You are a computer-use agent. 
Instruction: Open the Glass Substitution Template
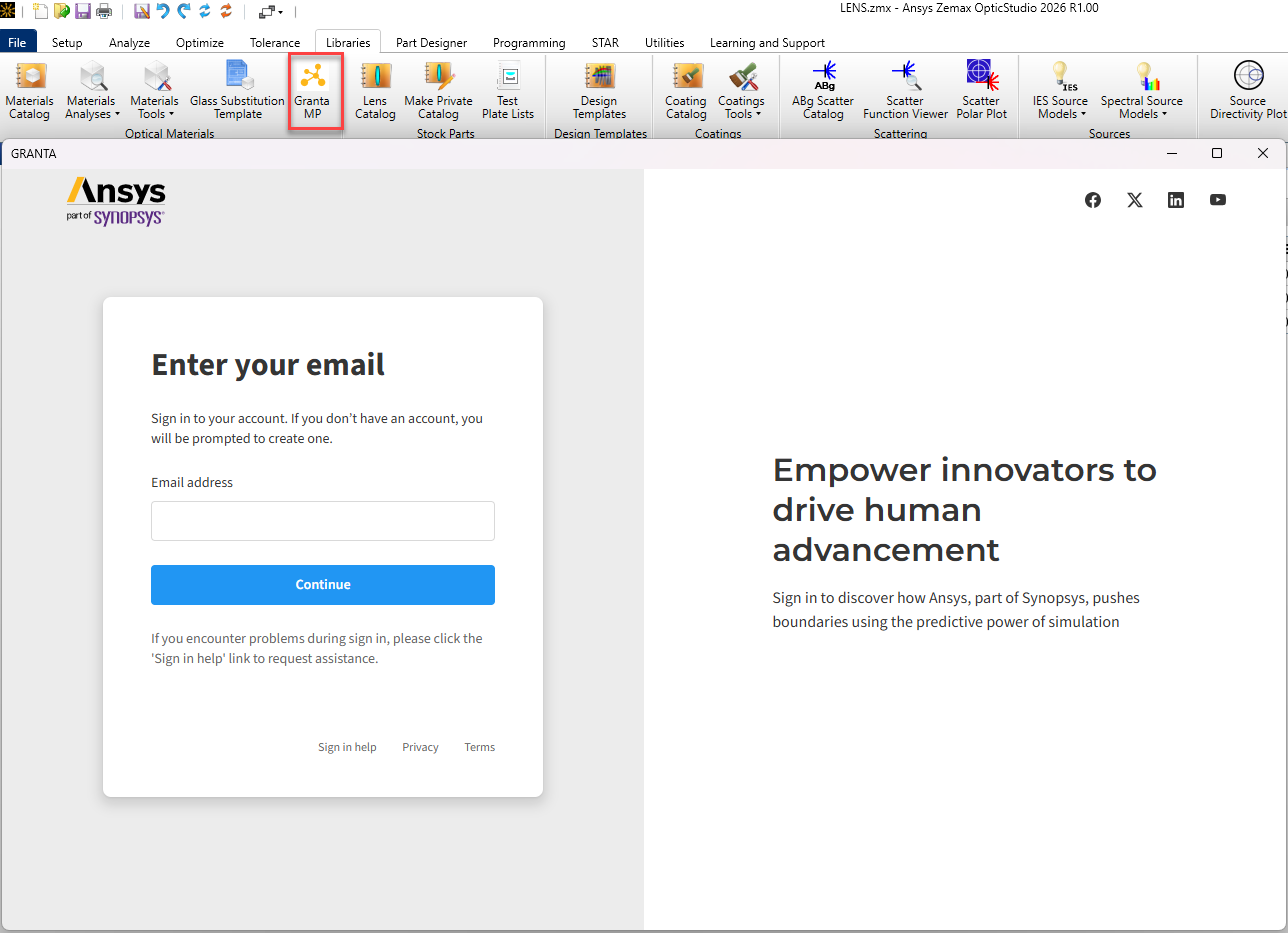[237, 91]
